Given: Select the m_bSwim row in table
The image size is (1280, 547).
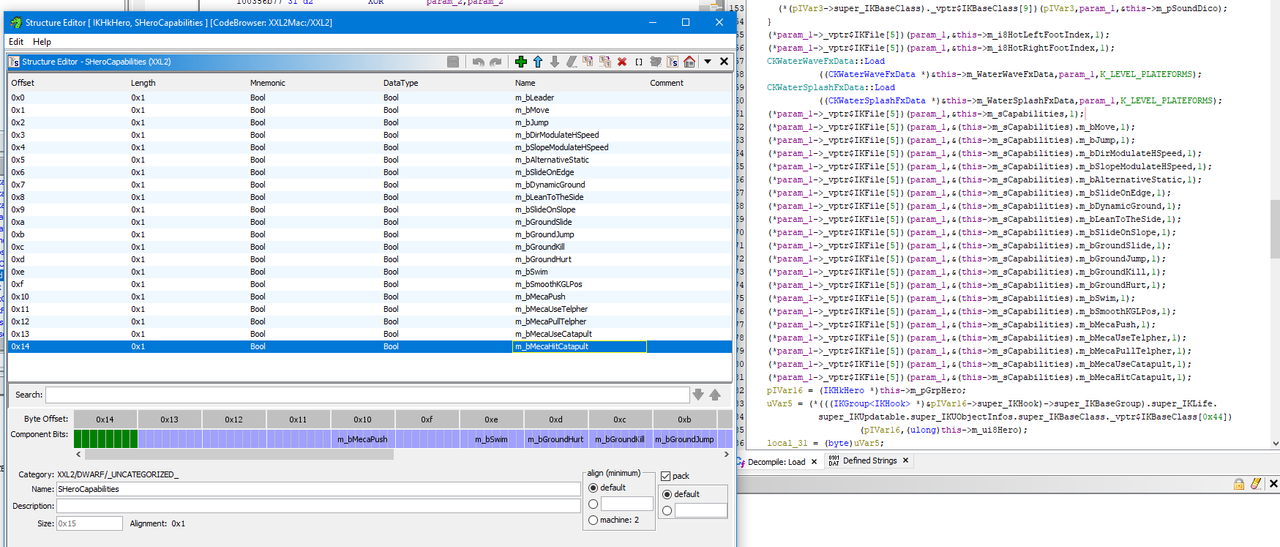Looking at the screenshot, I should tap(369, 272).
